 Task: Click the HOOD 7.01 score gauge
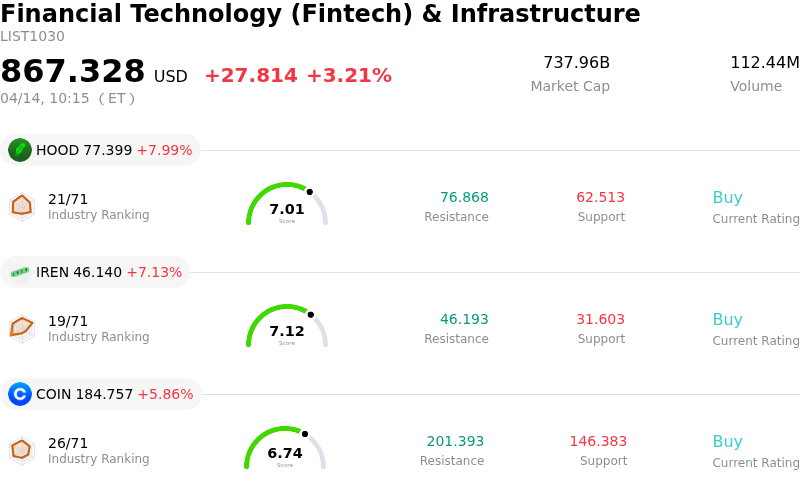click(x=287, y=205)
